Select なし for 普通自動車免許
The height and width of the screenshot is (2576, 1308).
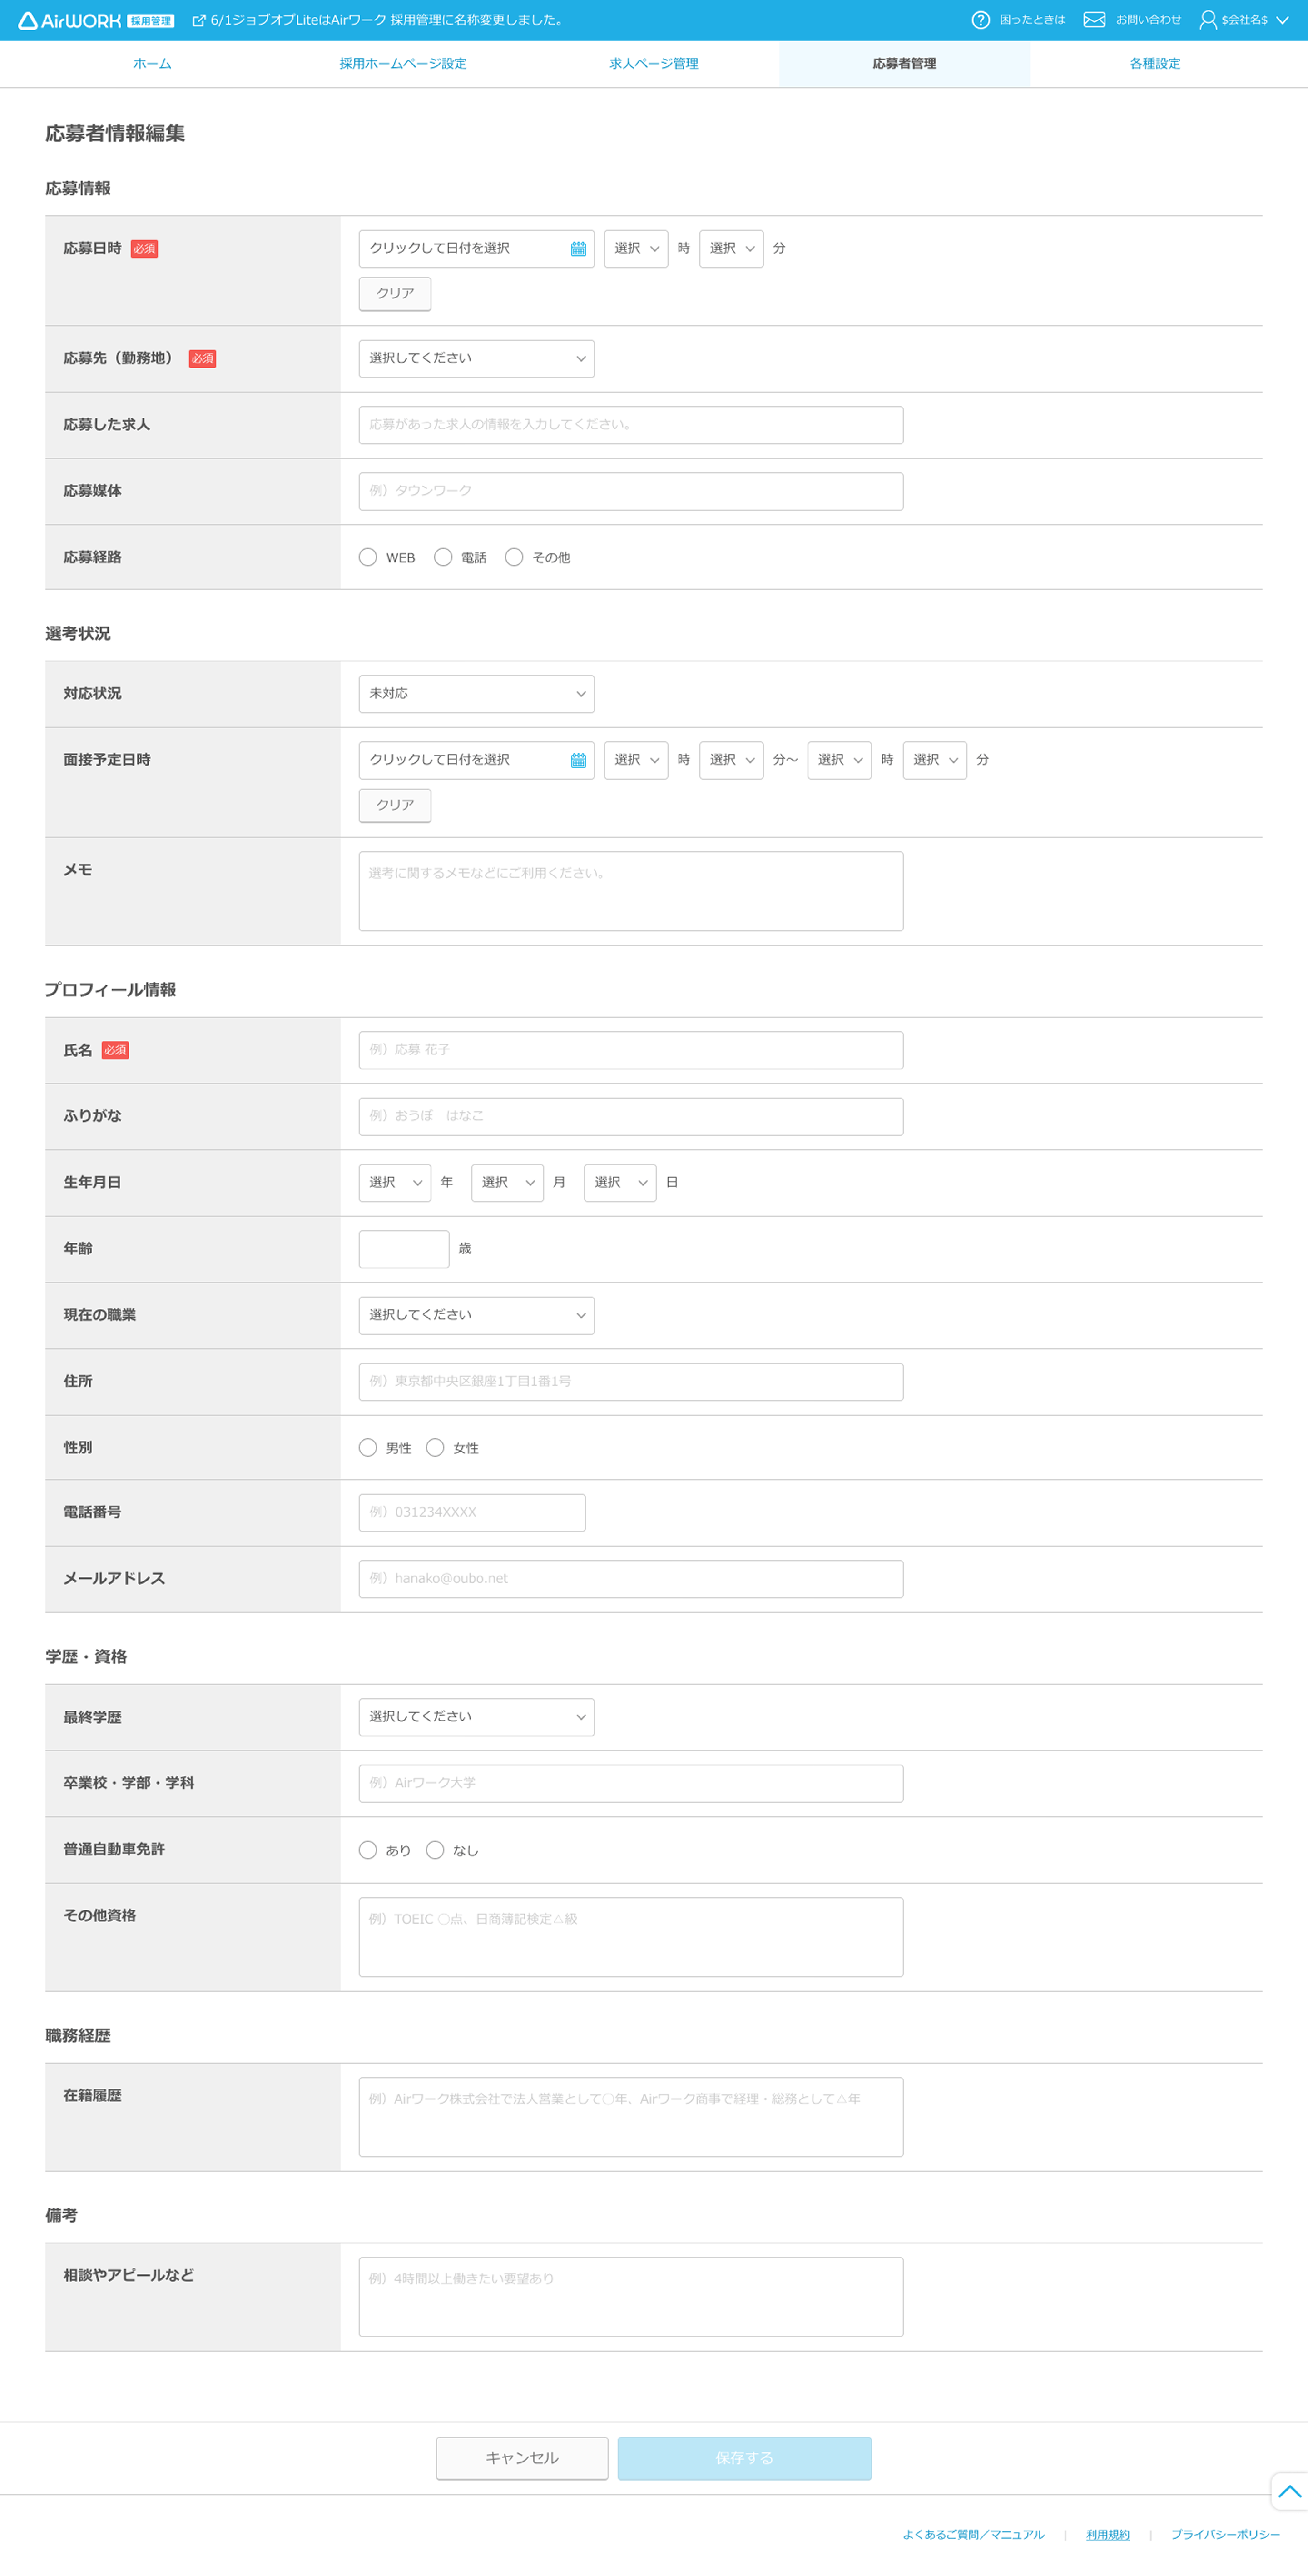[435, 1850]
